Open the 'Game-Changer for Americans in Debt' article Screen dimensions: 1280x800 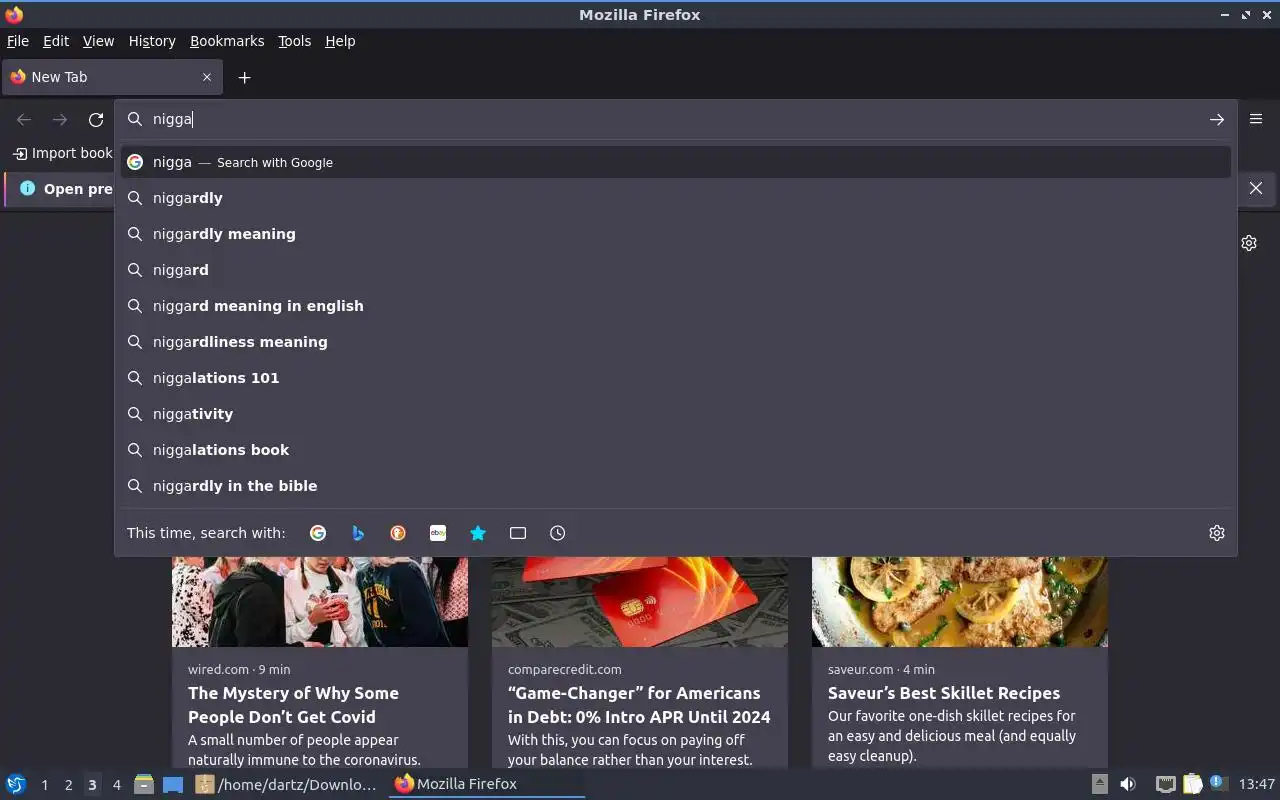639,705
